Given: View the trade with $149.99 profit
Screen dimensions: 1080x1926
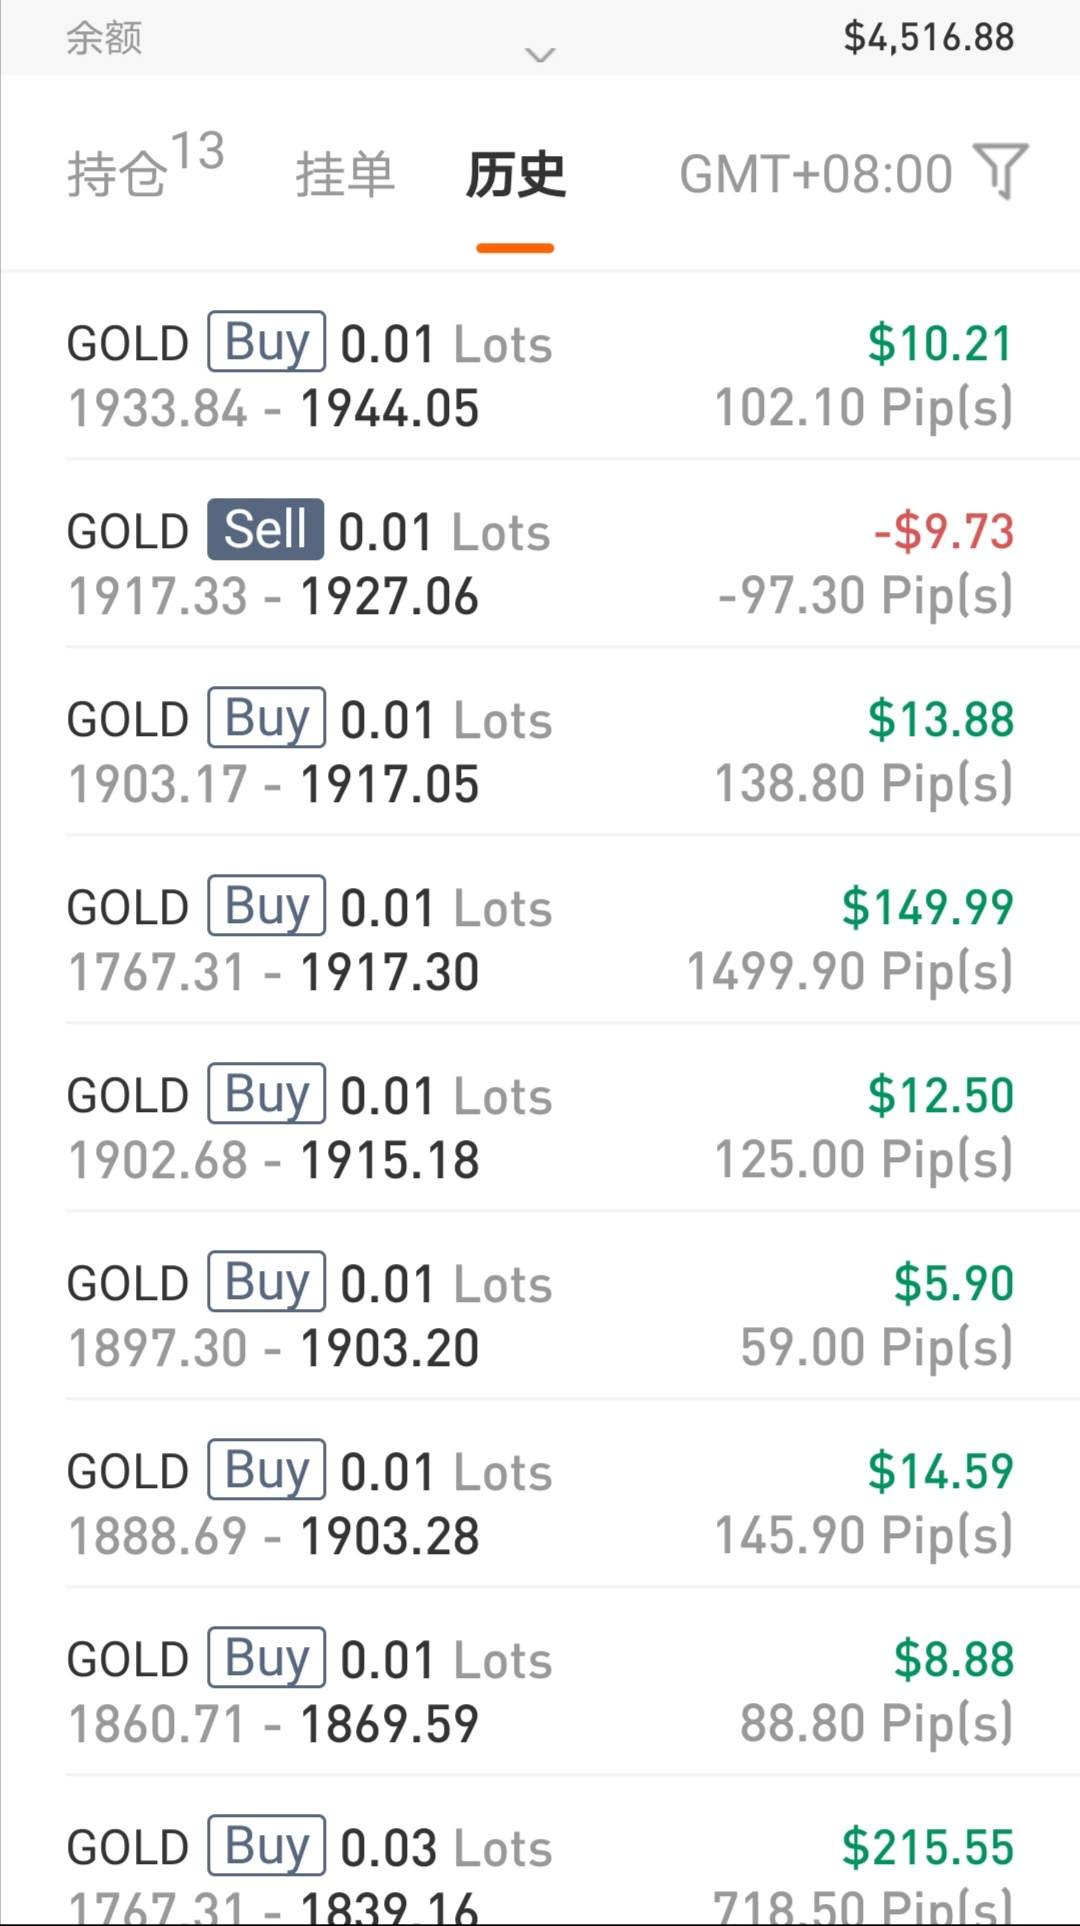Looking at the screenshot, I should (x=540, y=938).
